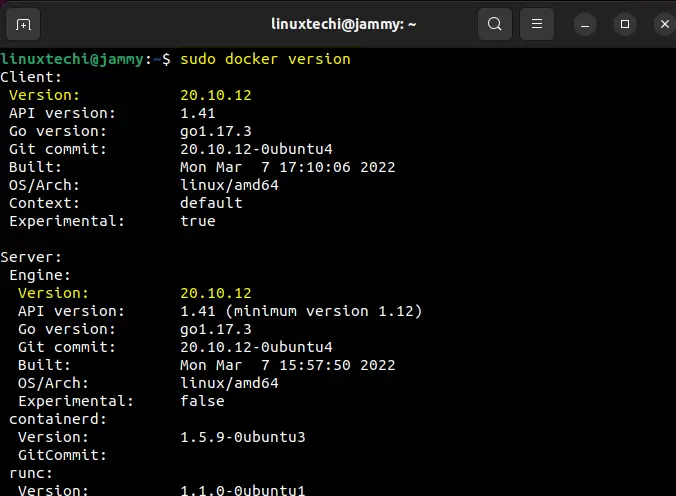
Task: Click the Client version 20.10.12 value
Action: click(216, 95)
